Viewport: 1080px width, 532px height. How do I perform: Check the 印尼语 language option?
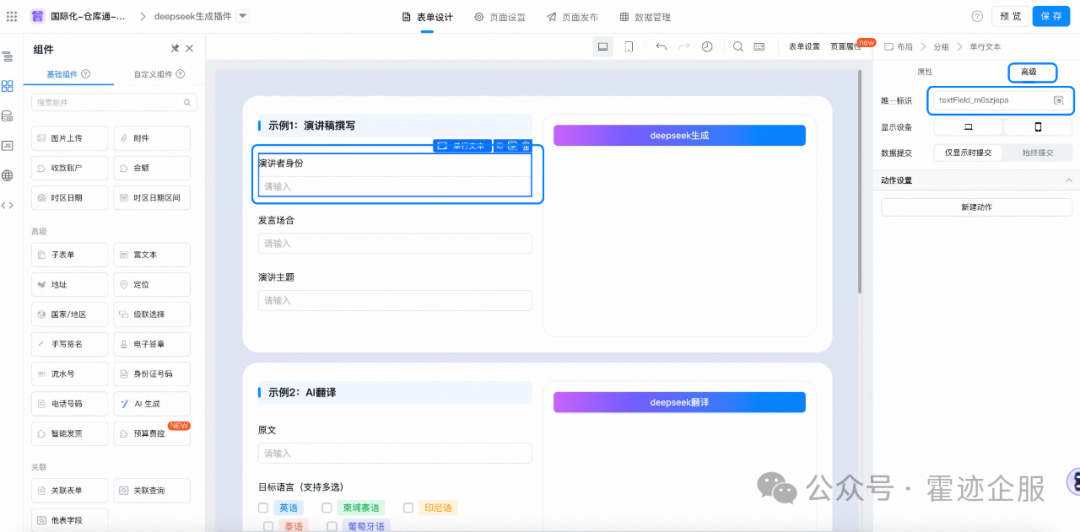pos(408,508)
